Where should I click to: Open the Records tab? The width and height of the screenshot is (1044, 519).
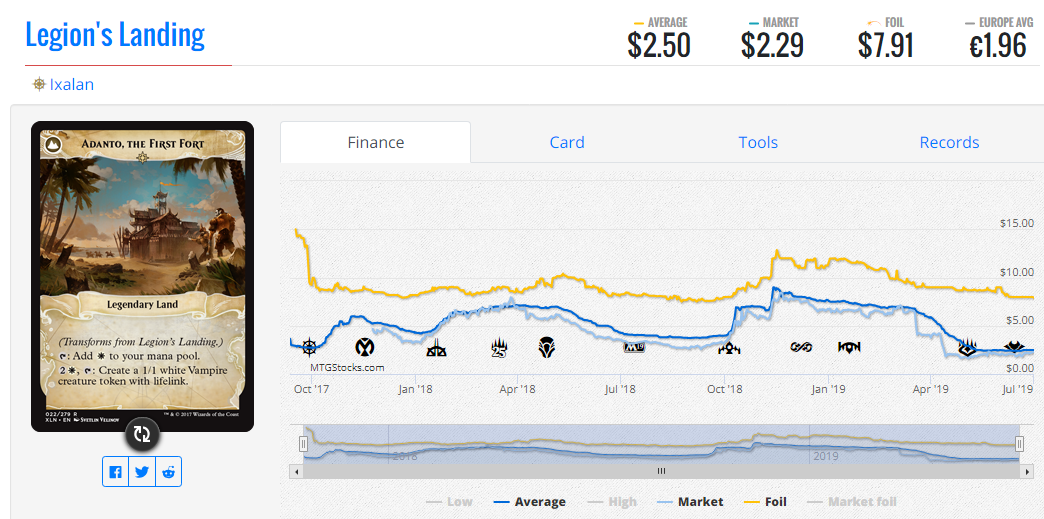[949, 143]
